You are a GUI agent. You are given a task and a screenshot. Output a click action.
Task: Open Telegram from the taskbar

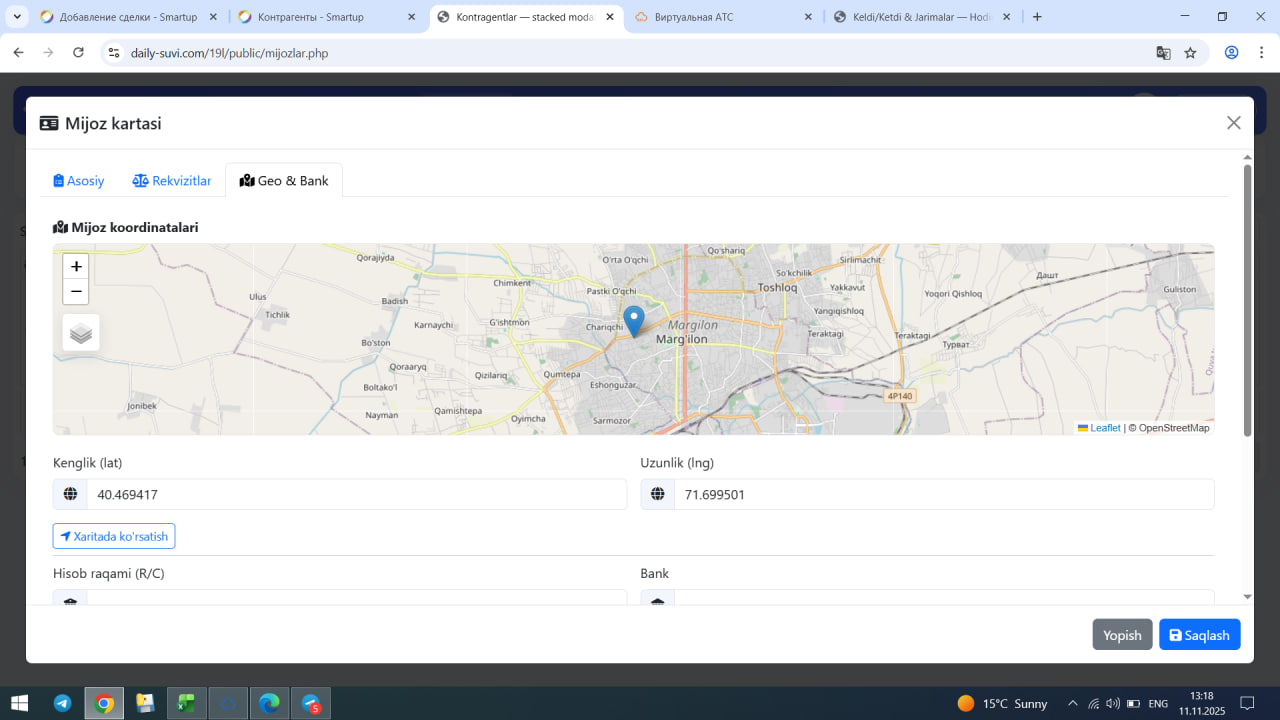coord(63,704)
